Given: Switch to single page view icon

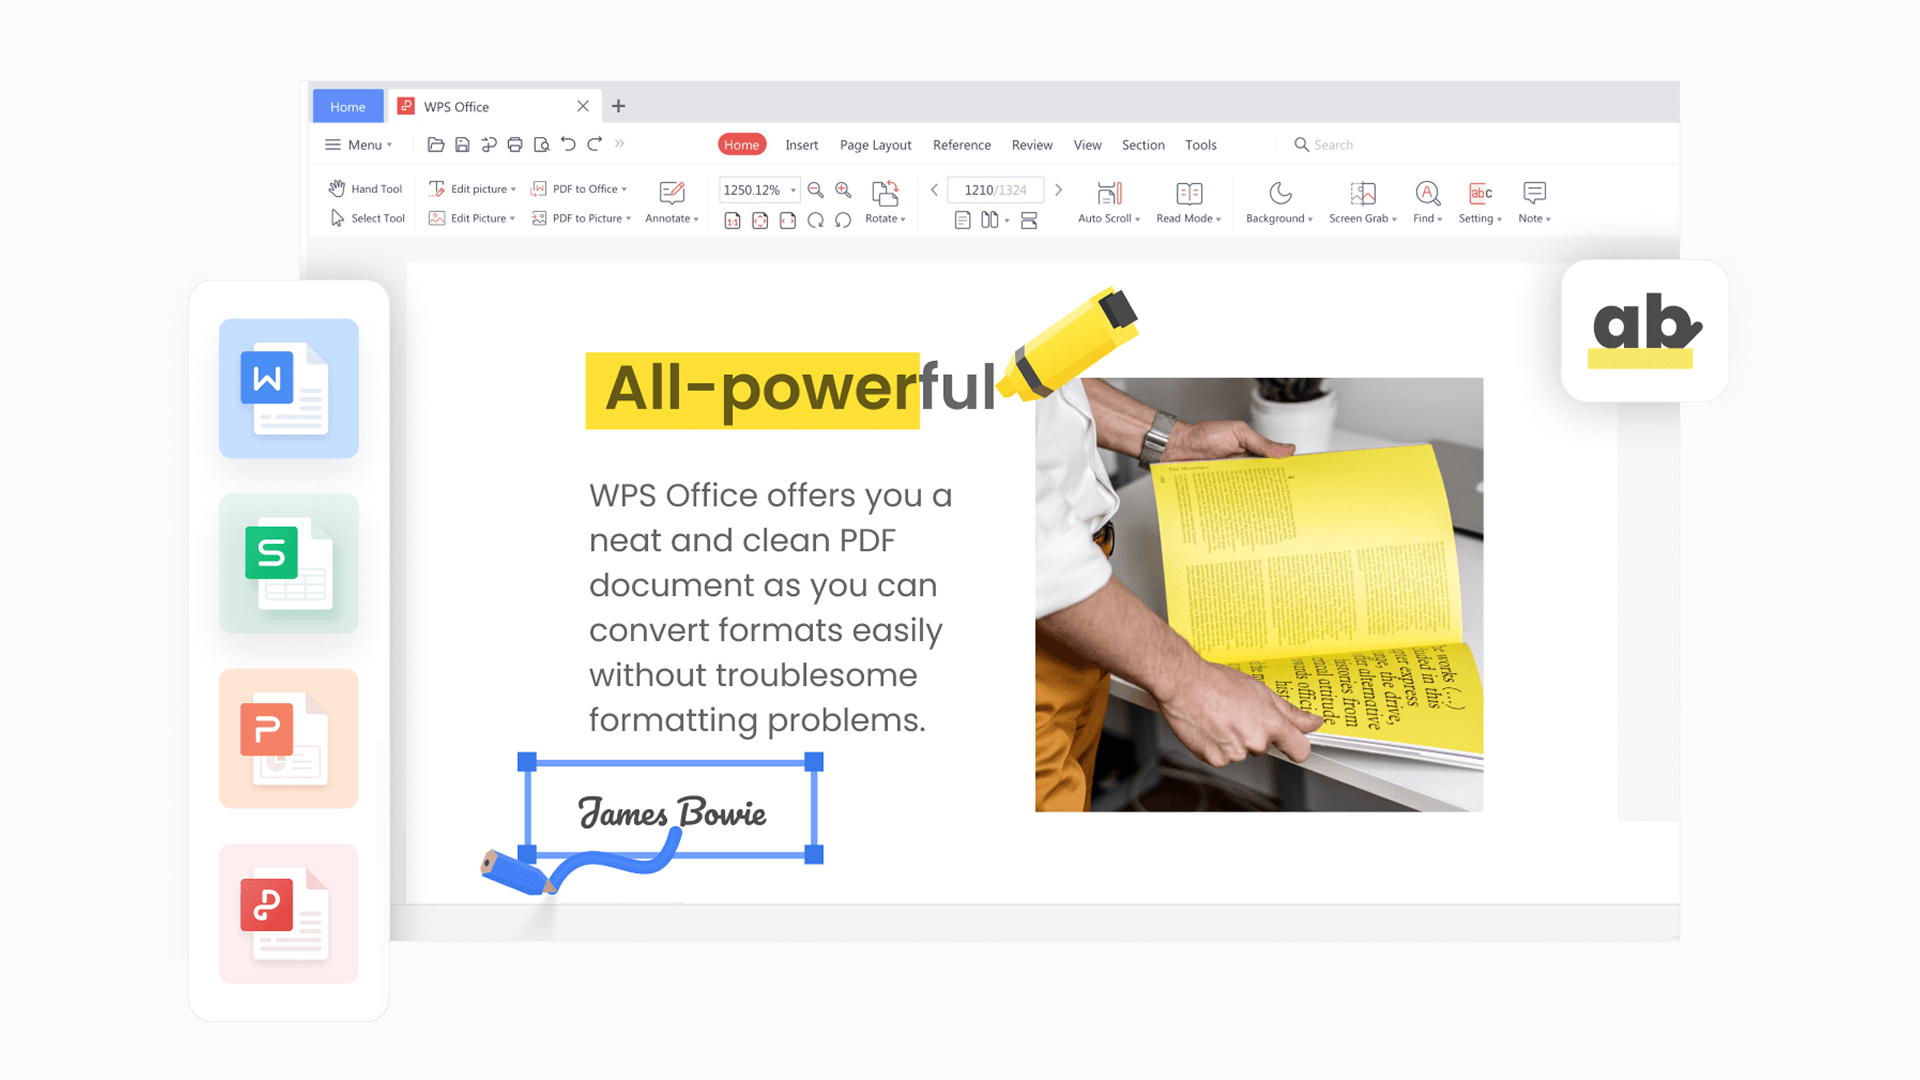Looking at the screenshot, I should pos(962,221).
